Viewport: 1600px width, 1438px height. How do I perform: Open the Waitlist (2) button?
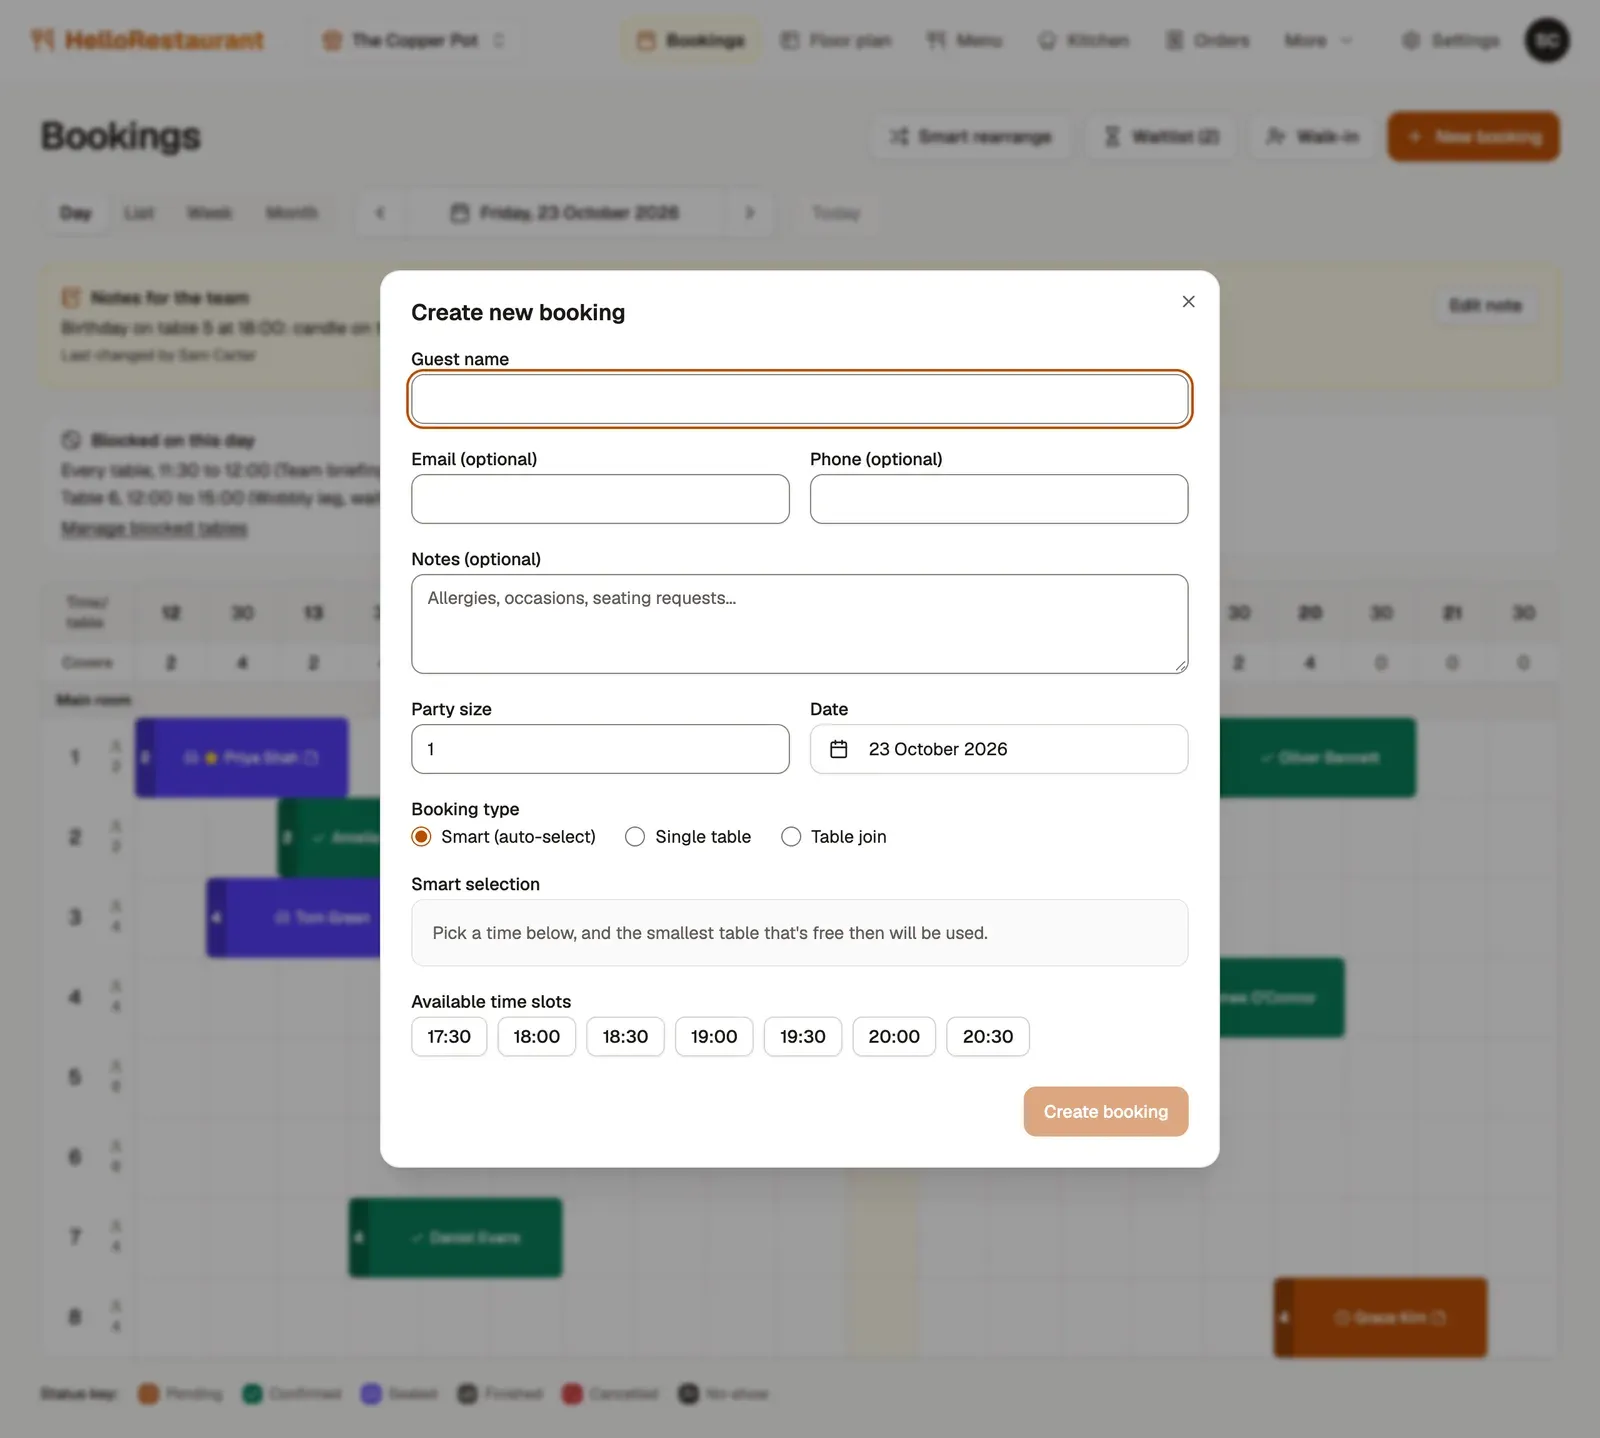pos(1161,136)
